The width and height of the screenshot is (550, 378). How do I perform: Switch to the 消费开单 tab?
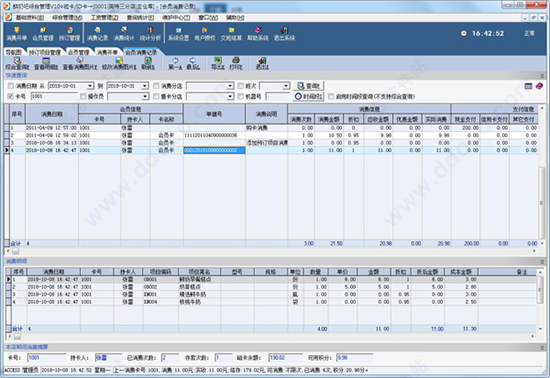107,52
